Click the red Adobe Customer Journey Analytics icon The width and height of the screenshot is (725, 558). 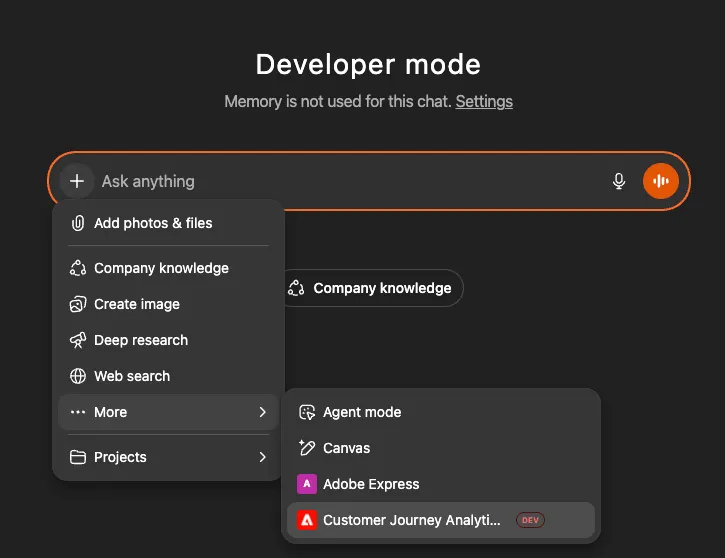[x=307, y=520]
